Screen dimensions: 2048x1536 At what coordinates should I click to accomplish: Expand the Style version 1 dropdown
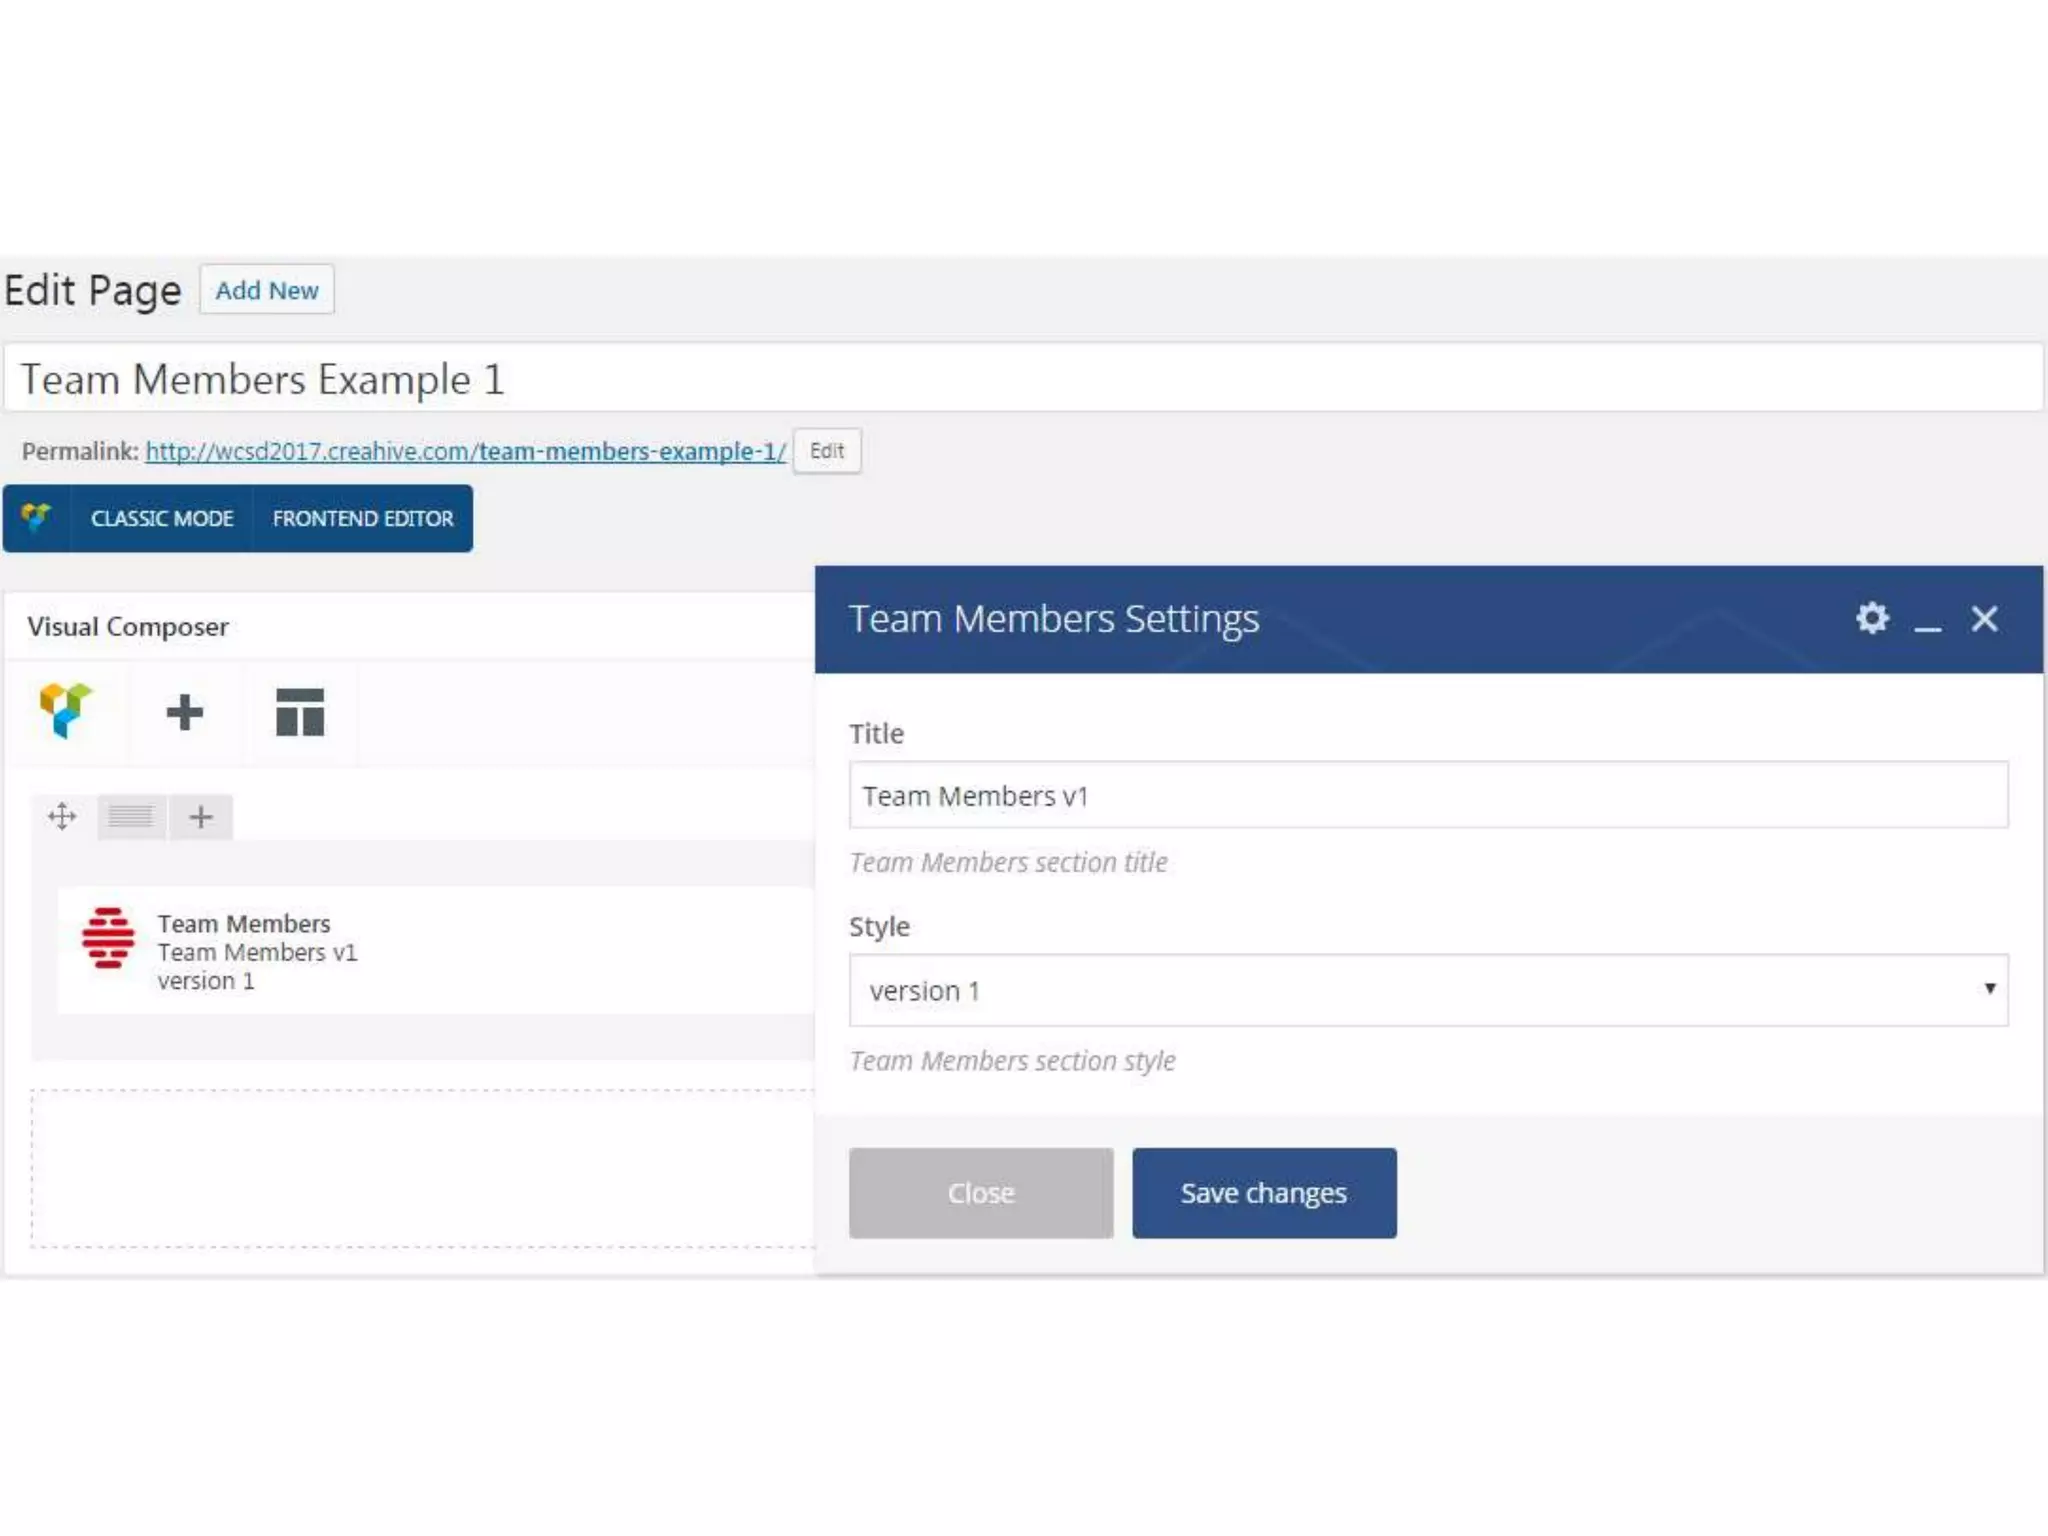pyautogui.click(x=1428, y=990)
